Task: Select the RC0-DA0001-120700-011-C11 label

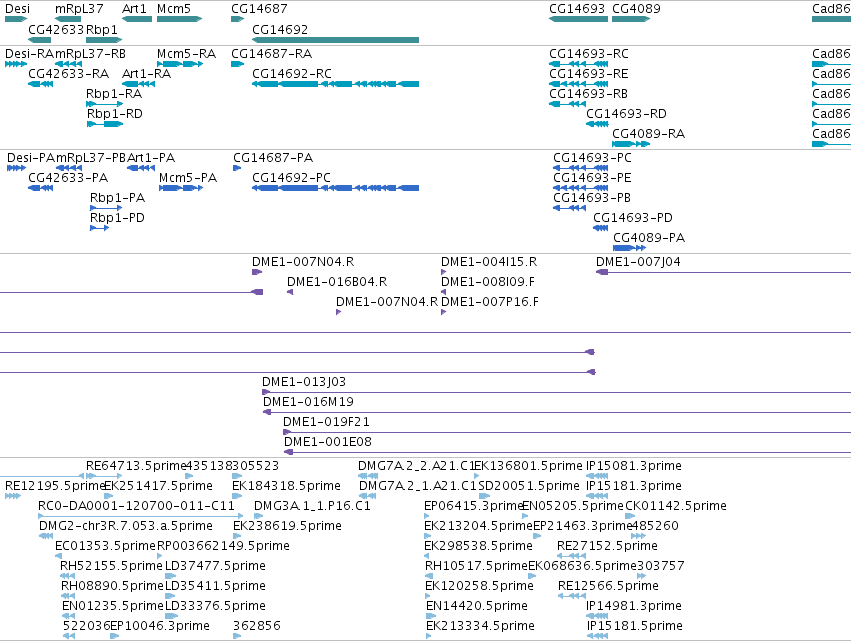Action: 136,506
